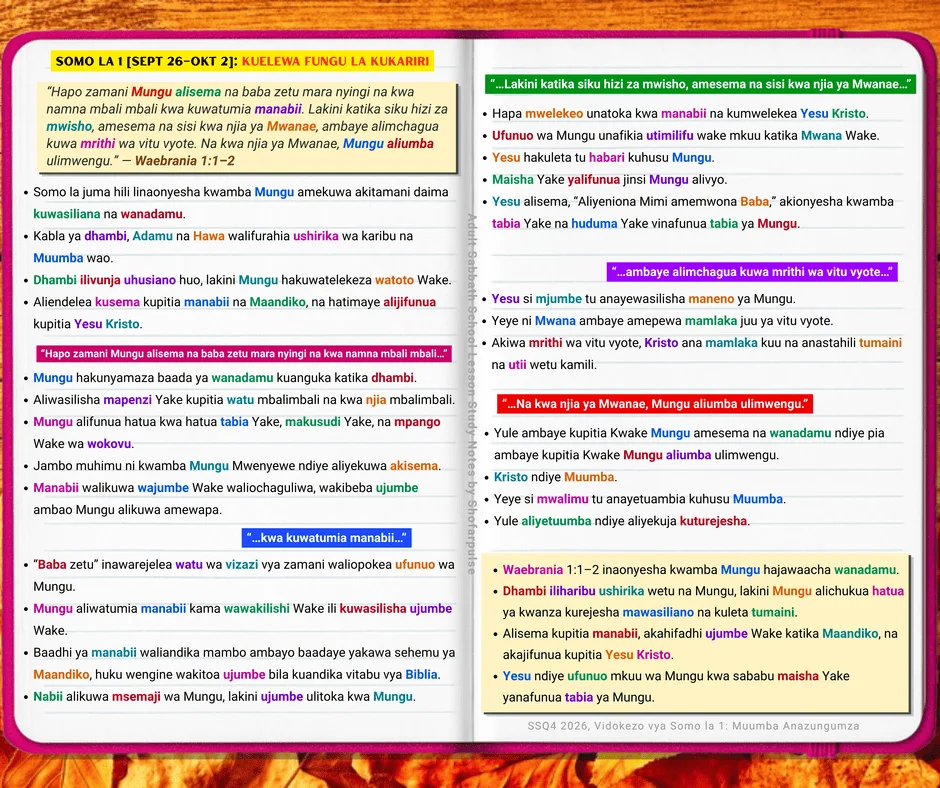
Task: Click the line "ambao Mungu alikuwa amewapa."
Action: [127, 510]
